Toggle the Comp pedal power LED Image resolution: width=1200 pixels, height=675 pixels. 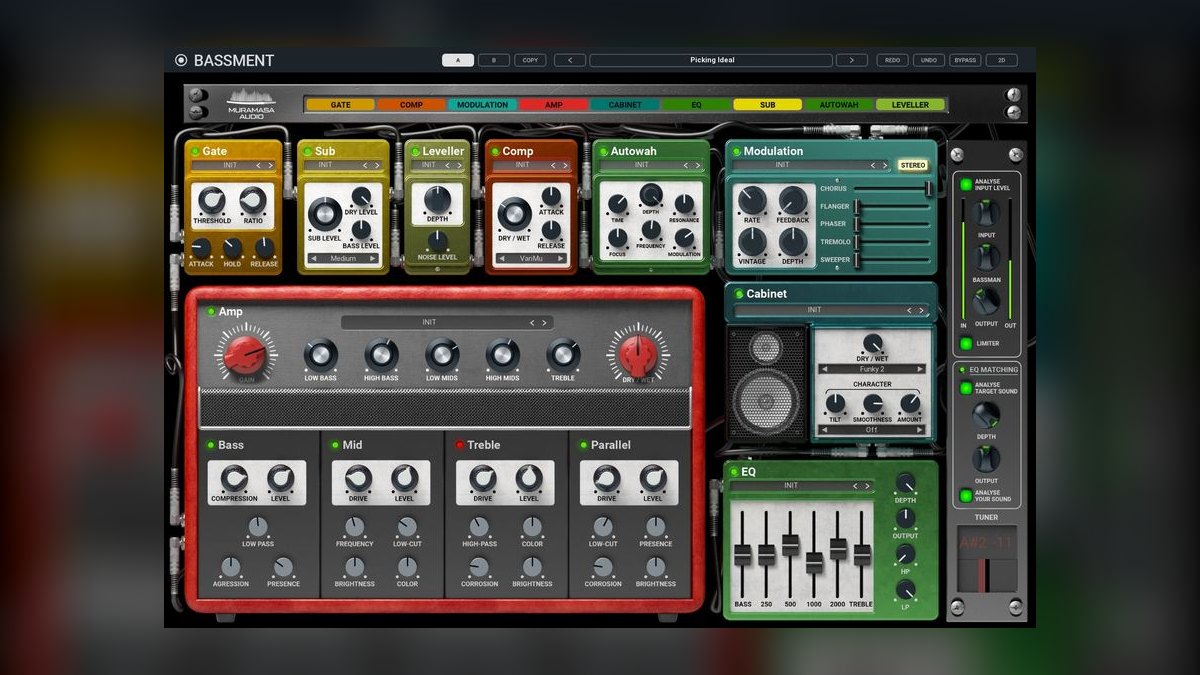(x=494, y=152)
